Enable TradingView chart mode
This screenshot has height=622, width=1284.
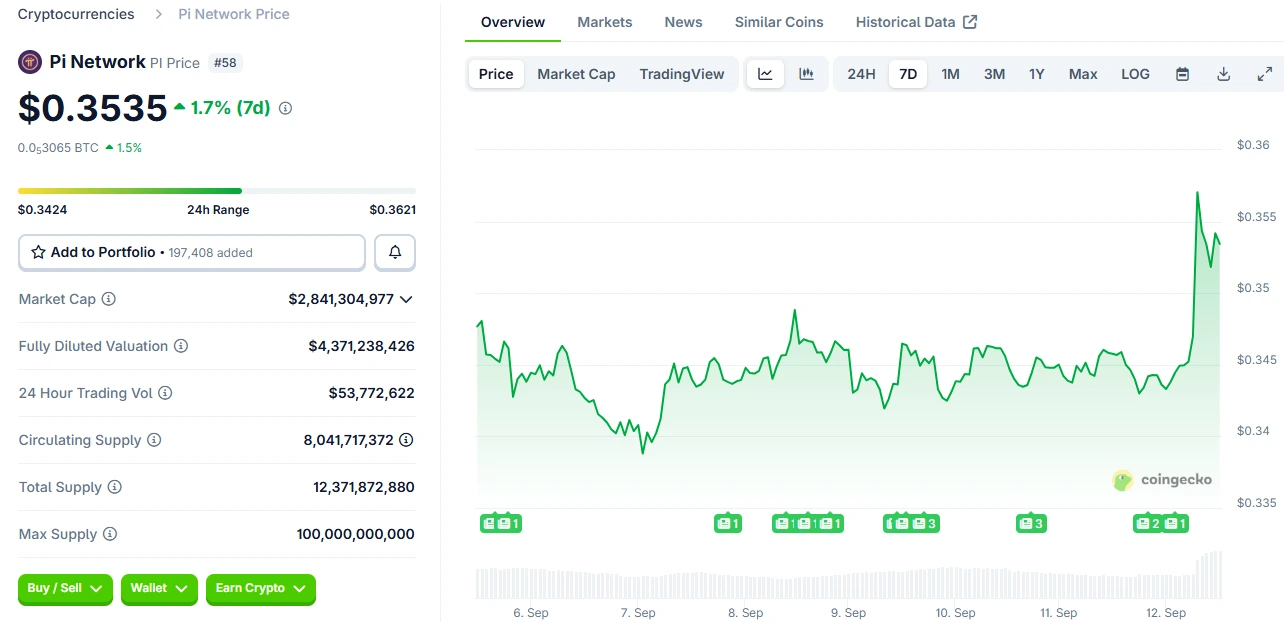(682, 73)
